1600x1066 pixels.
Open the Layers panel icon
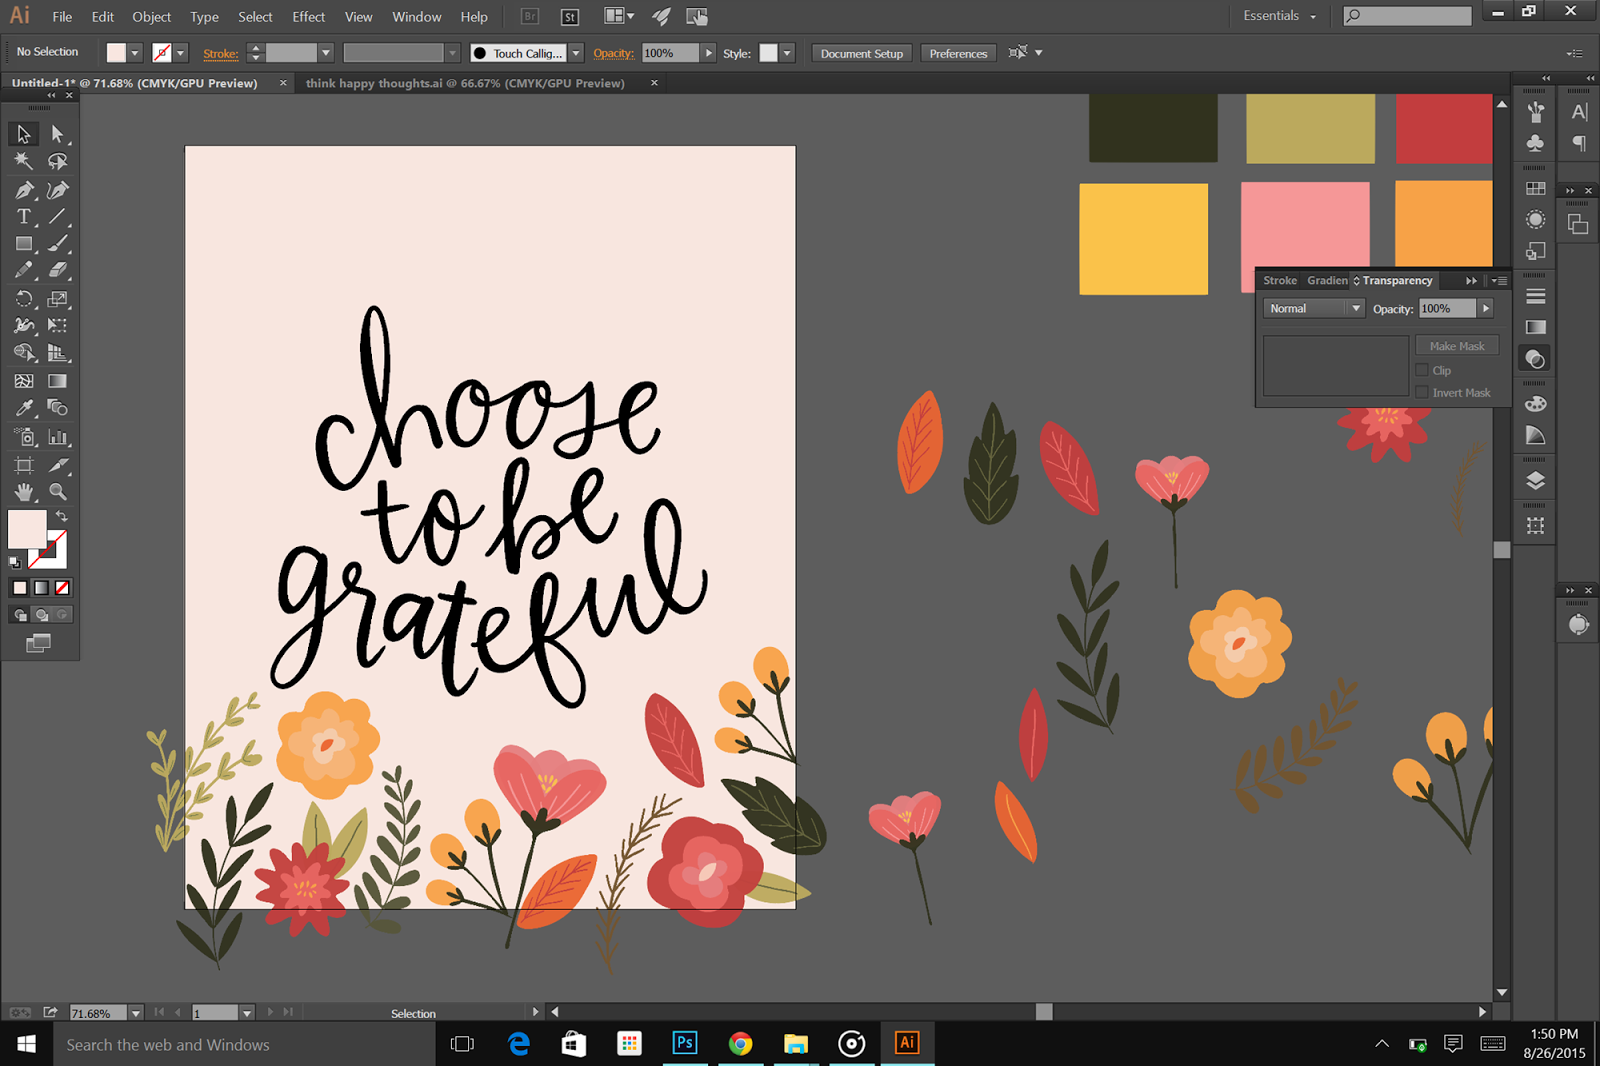(1536, 481)
